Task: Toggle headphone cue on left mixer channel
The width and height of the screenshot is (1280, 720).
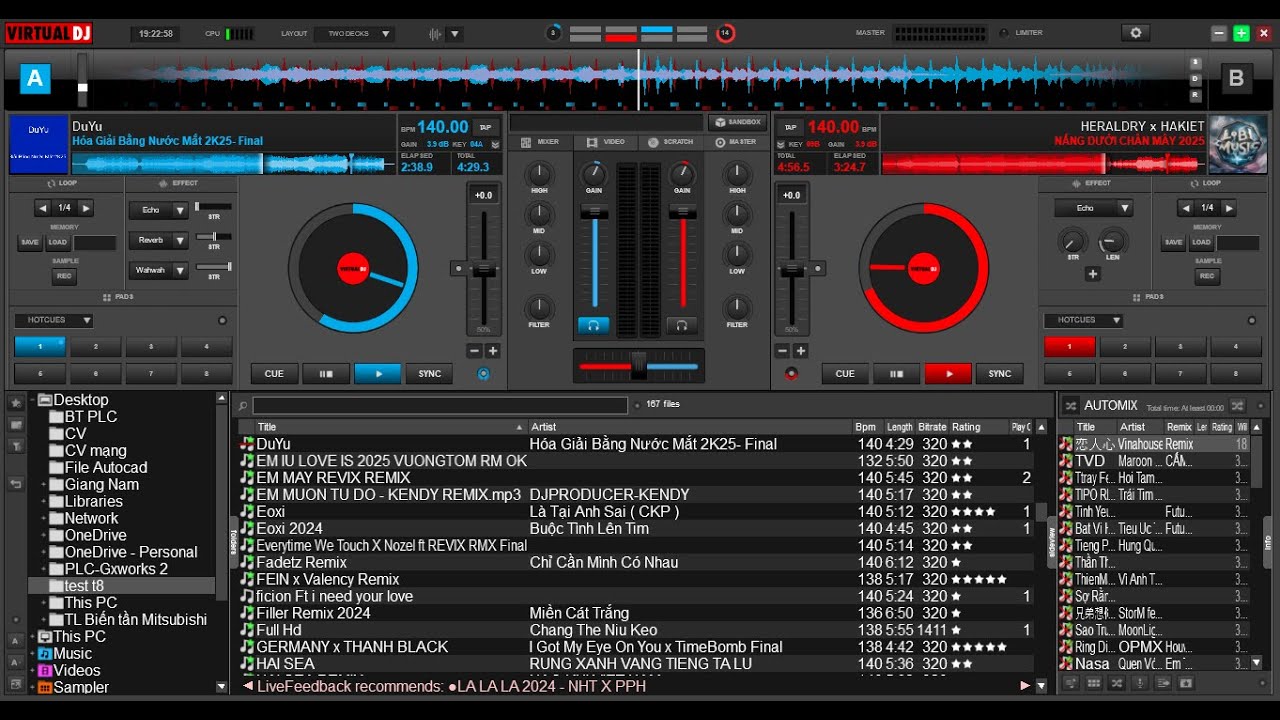Action: pyautogui.click(x=594, y=325)
